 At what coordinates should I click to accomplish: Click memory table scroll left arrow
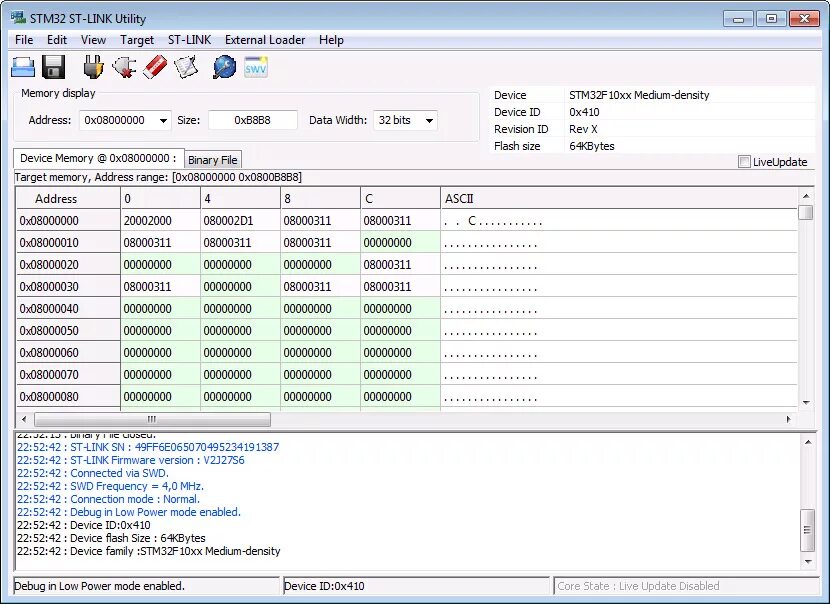coord(23,419)
